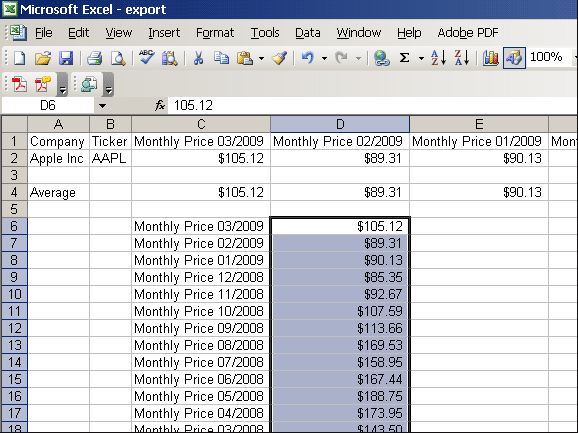Toggle the Drawing toolbar icon
The width and height of the screenshot is (578, 433).
pyautogui.click(x=514, y=58)
